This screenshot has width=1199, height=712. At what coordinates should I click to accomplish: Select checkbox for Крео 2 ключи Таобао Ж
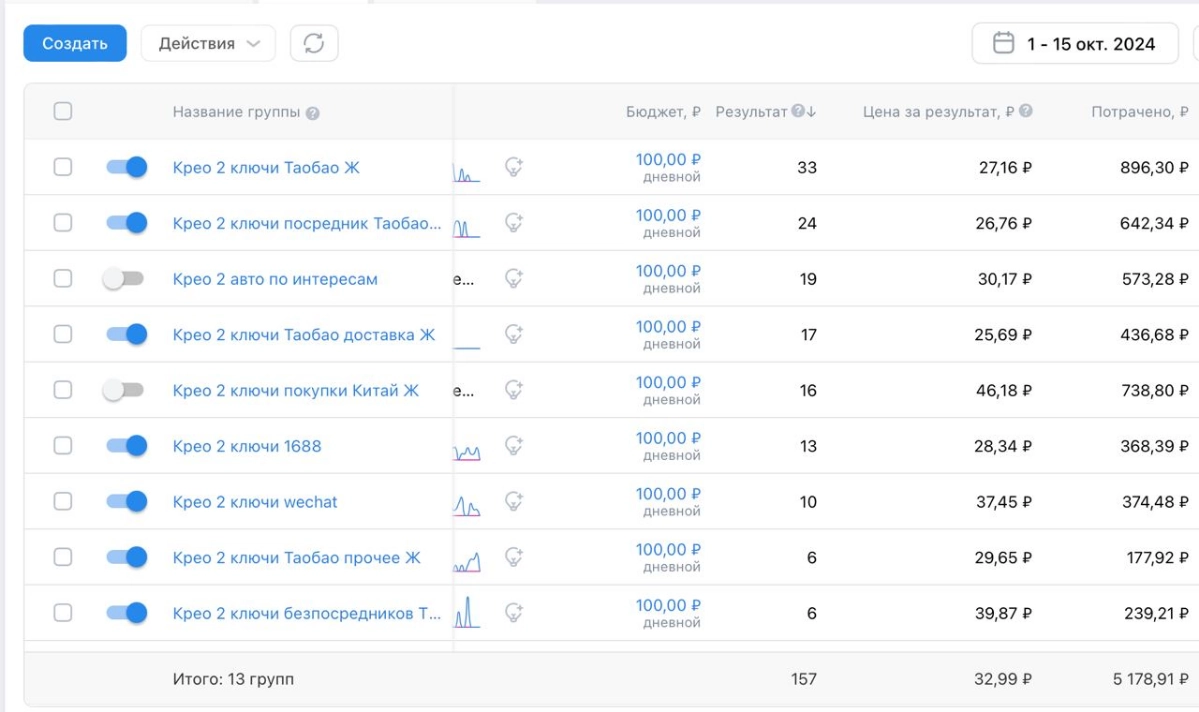63,167
